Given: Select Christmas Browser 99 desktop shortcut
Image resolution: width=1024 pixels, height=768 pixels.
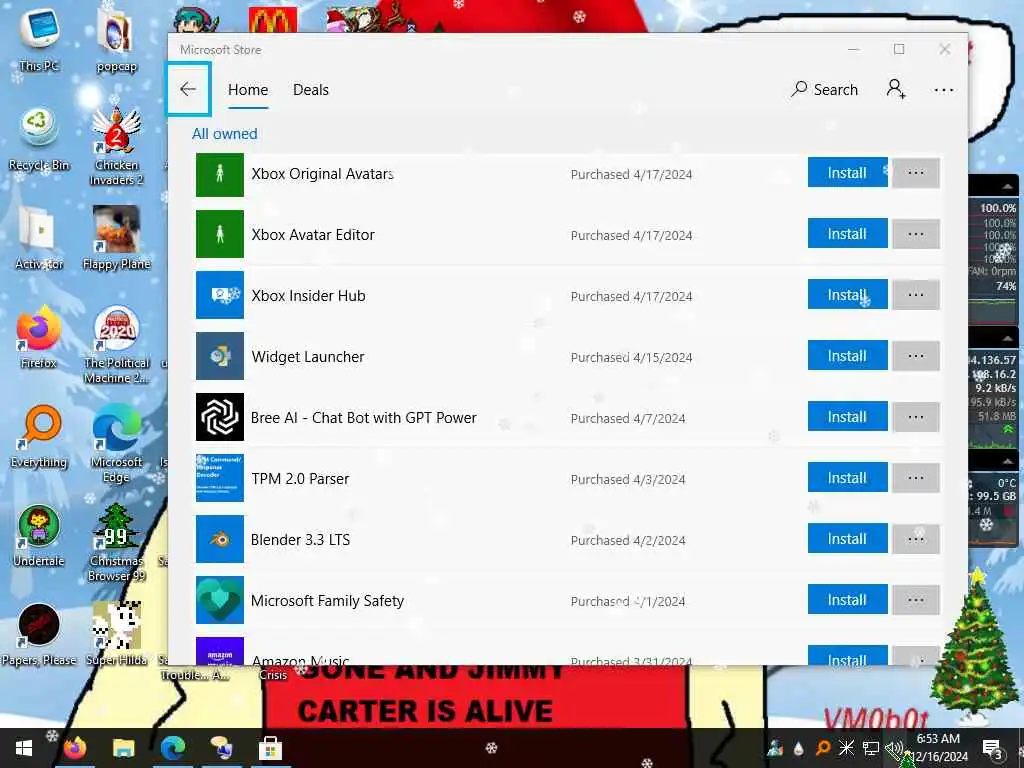Looking at the screenshot, I should coord(116,543).
